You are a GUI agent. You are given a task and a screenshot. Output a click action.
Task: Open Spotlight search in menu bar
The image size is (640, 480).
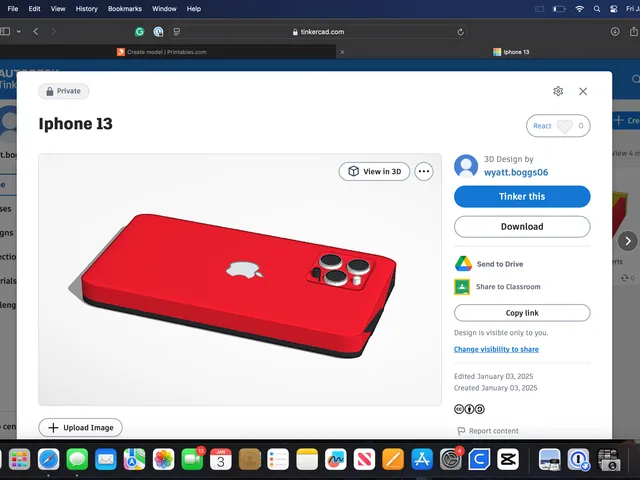pyautogui.click(x=597, y=9)
